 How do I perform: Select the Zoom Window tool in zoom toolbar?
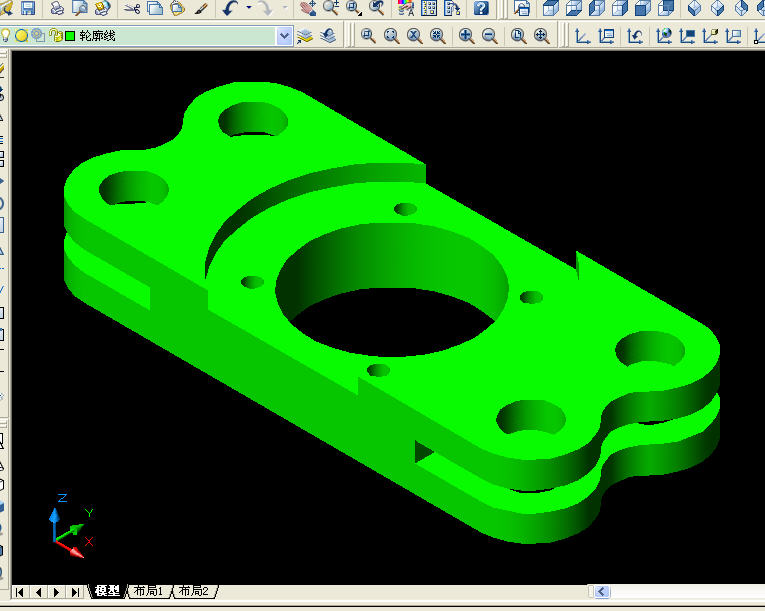[368, 36]
